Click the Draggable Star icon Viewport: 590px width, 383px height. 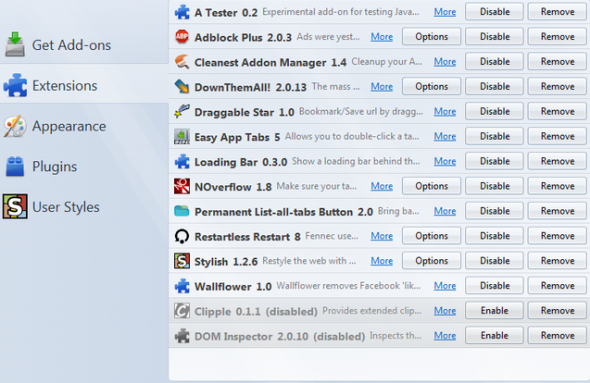pos(182,111)
